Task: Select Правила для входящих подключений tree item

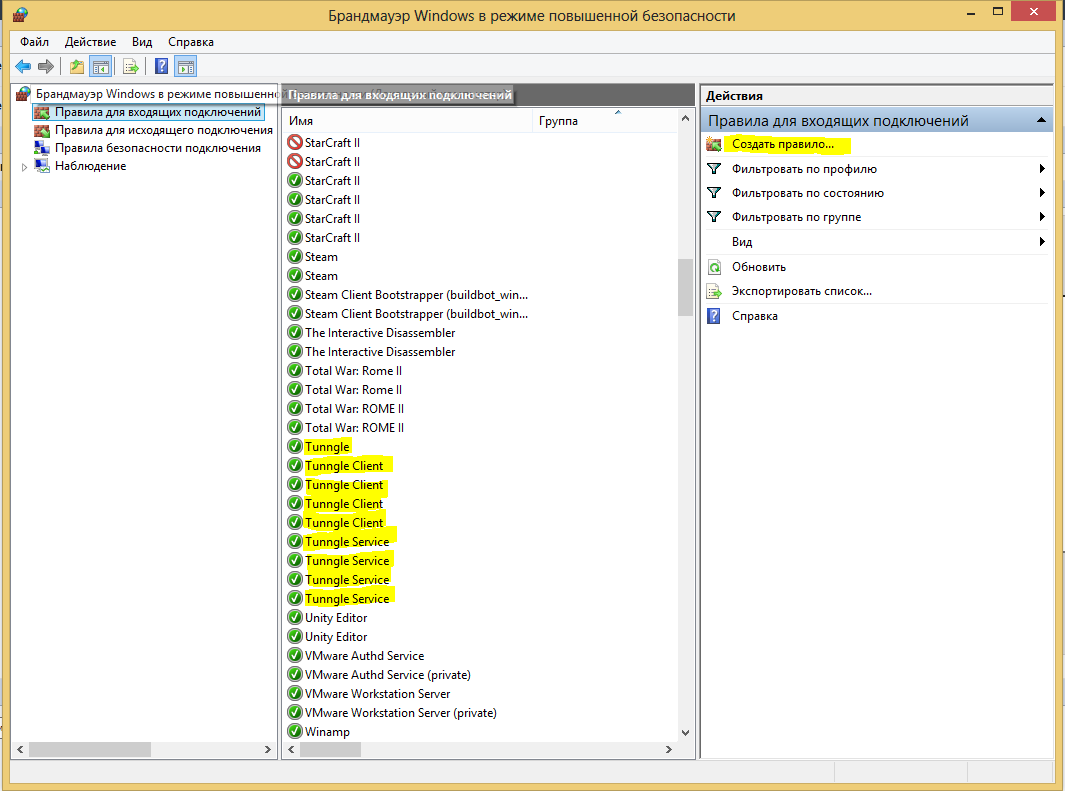Action: coord(158,112)
